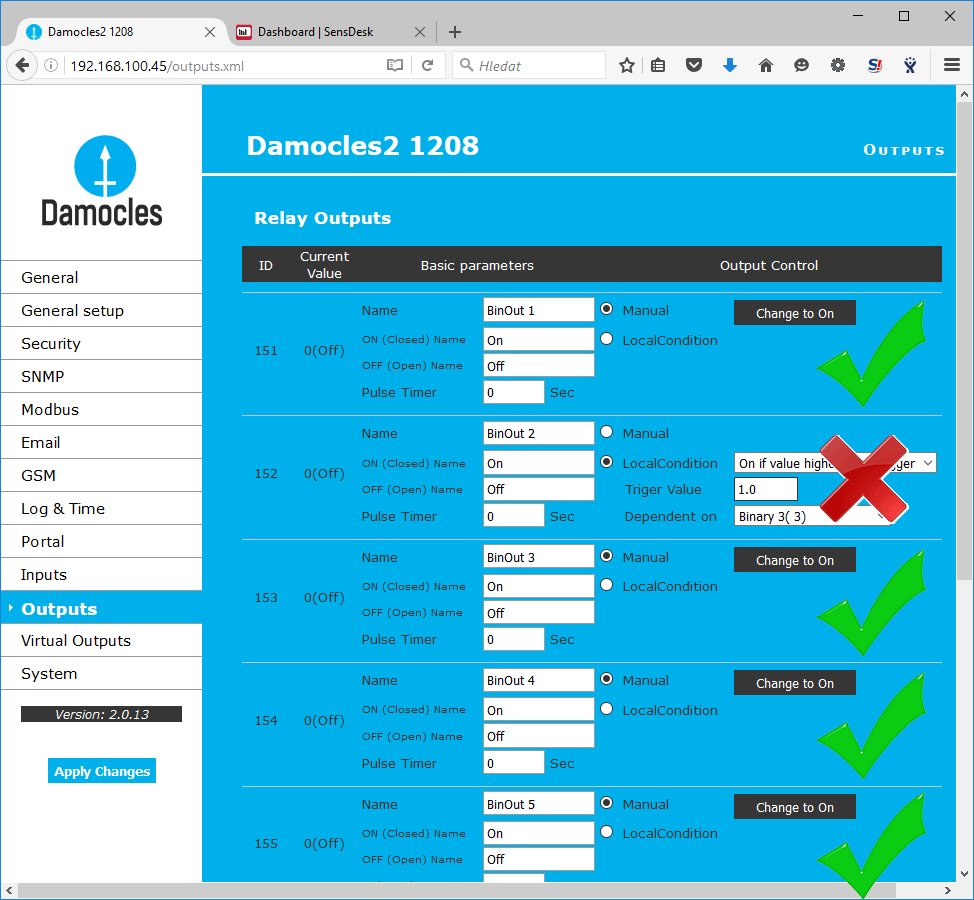Image resolution: width=974 pixels, height=900 pixels.
Task: Open the Modbus menu page
Action: [102, 409]
